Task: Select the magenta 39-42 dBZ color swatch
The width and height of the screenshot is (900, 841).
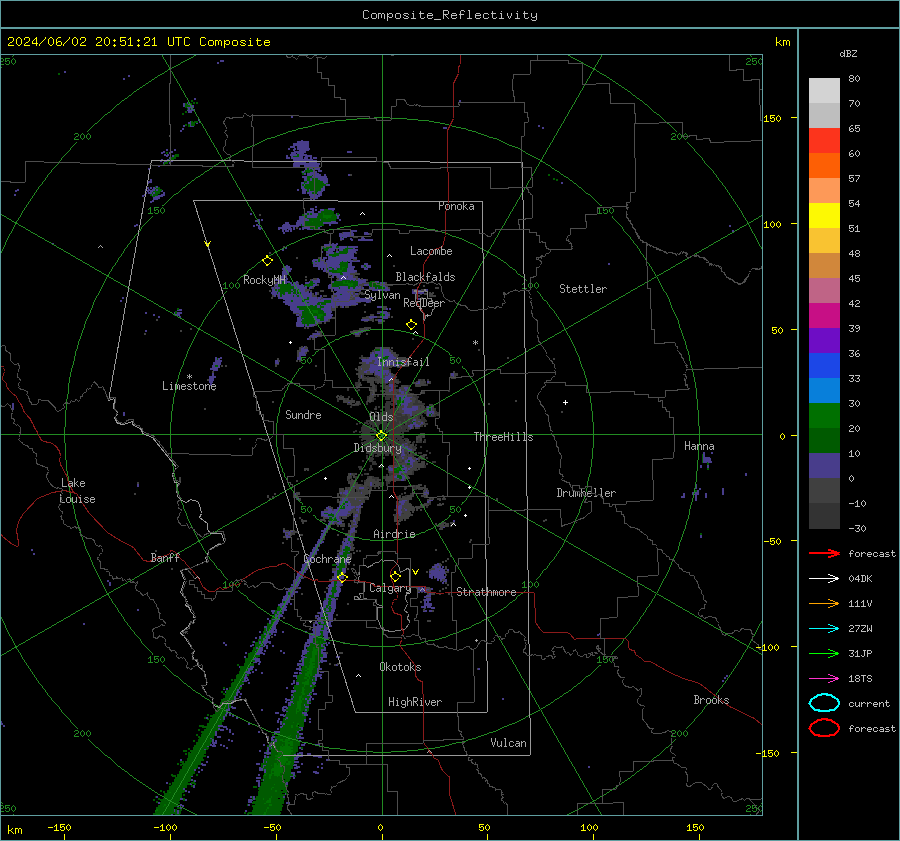Action: pos(824,316)
